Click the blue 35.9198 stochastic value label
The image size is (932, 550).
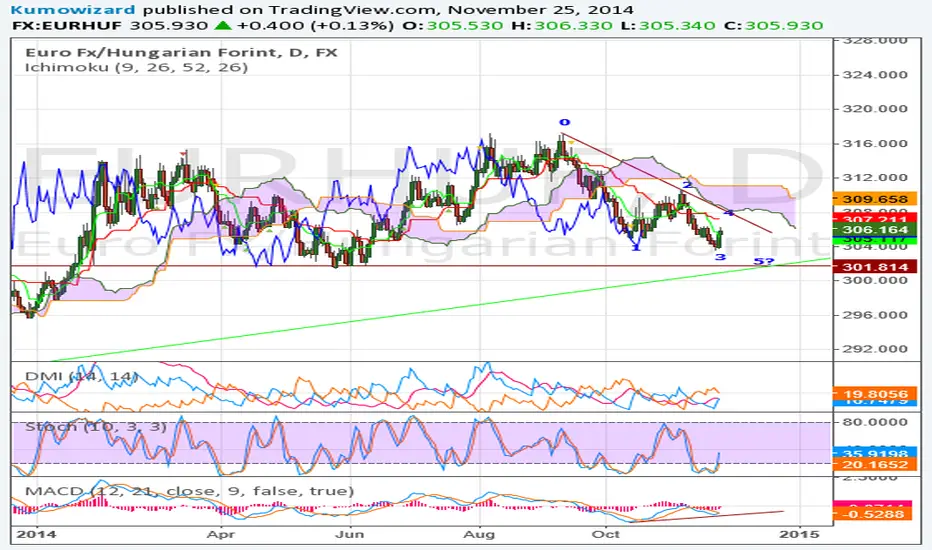(x=875, y=453)
